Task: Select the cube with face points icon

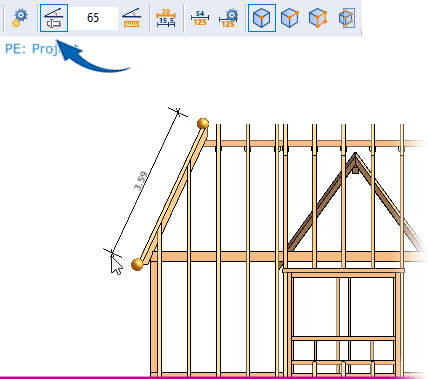Action: click(347, 18)
